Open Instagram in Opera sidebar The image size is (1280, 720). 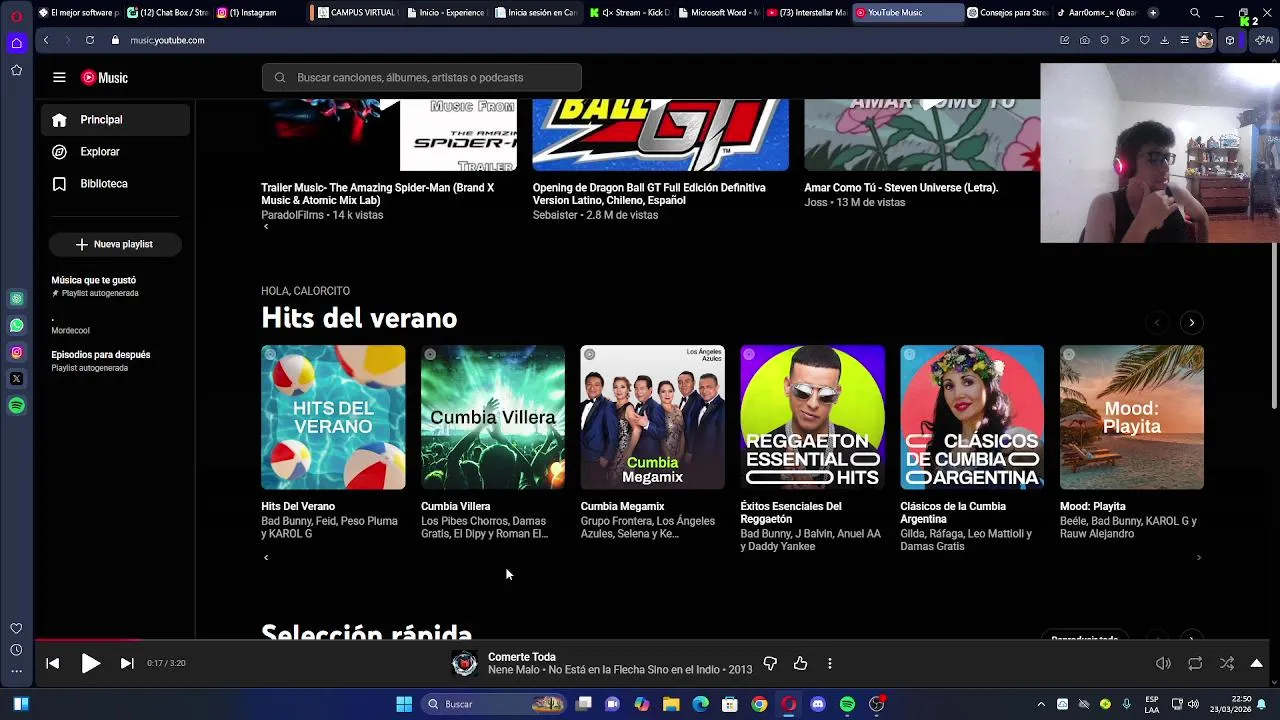tap(16, 353)
